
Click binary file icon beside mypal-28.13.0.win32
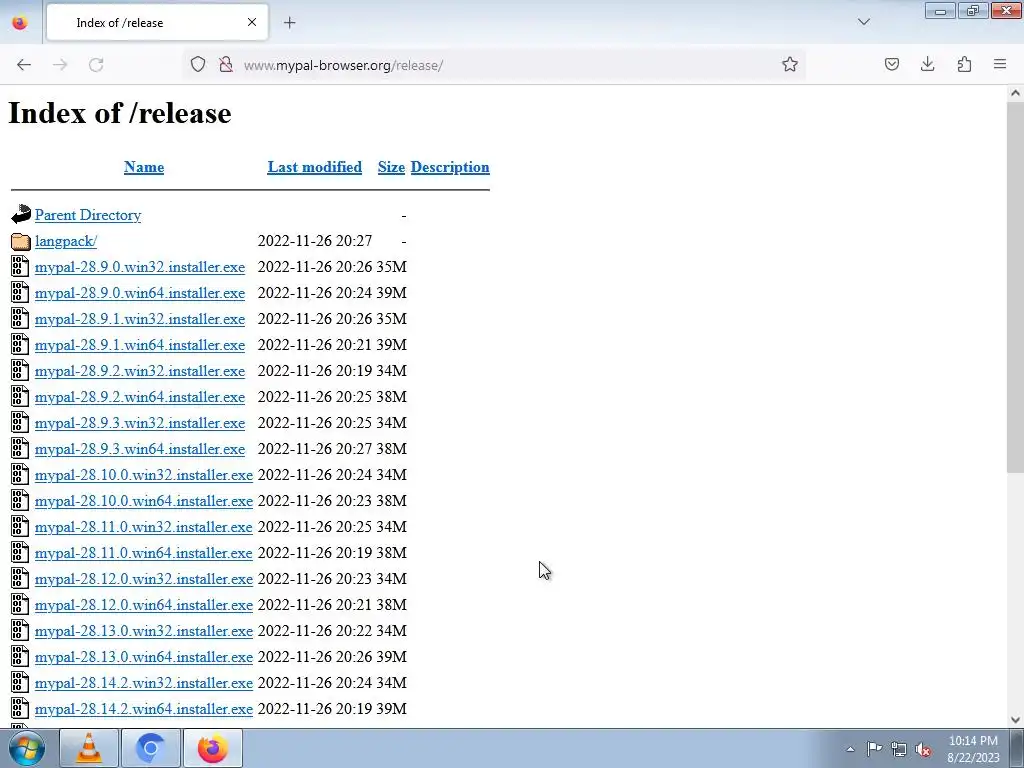click(20, 630)
